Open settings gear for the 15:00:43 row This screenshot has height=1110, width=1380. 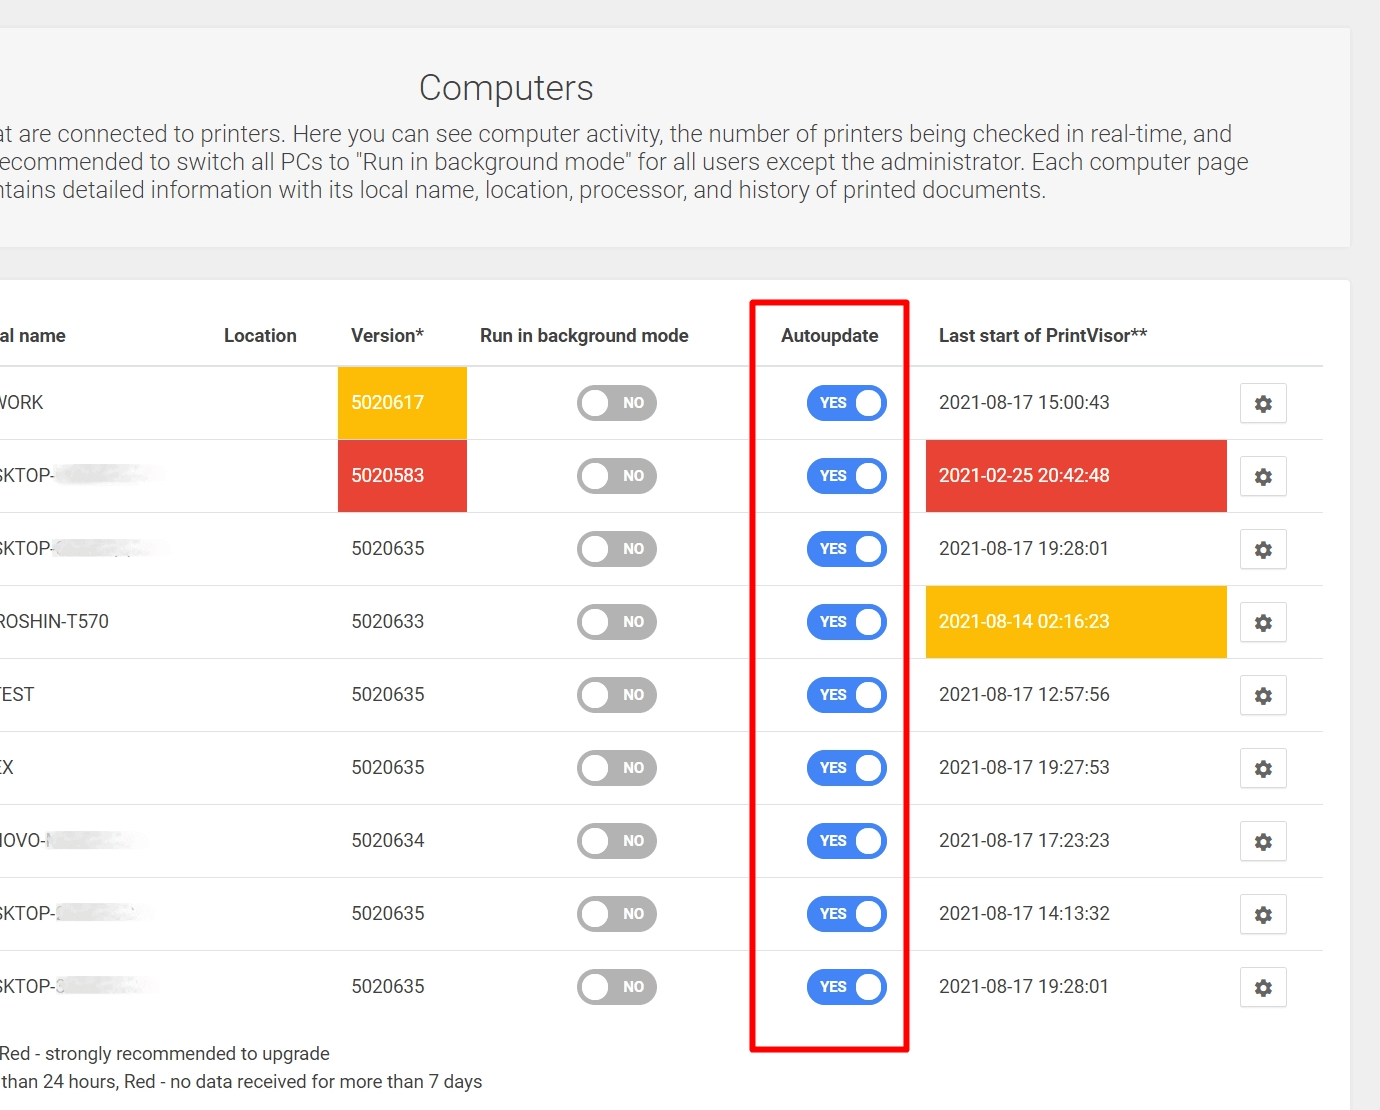pos(1263,404)
